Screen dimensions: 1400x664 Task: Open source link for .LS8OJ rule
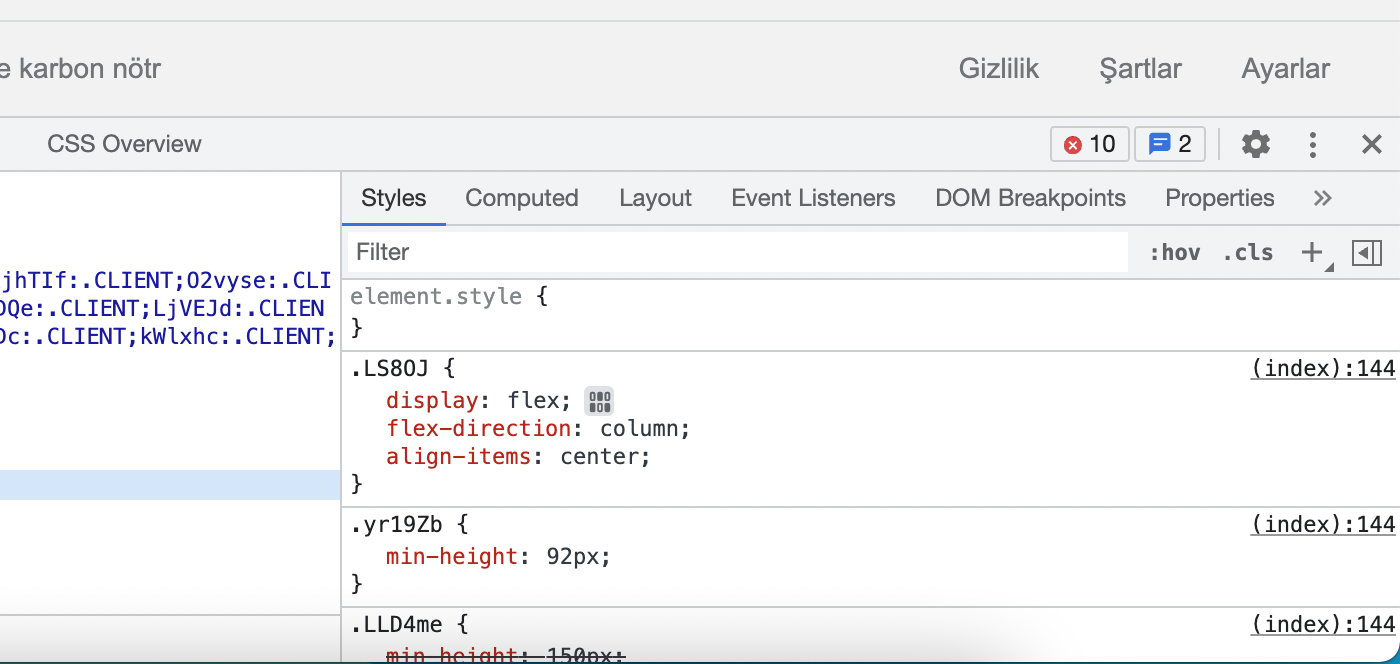pyautogui.click(x=1323, y=369)
